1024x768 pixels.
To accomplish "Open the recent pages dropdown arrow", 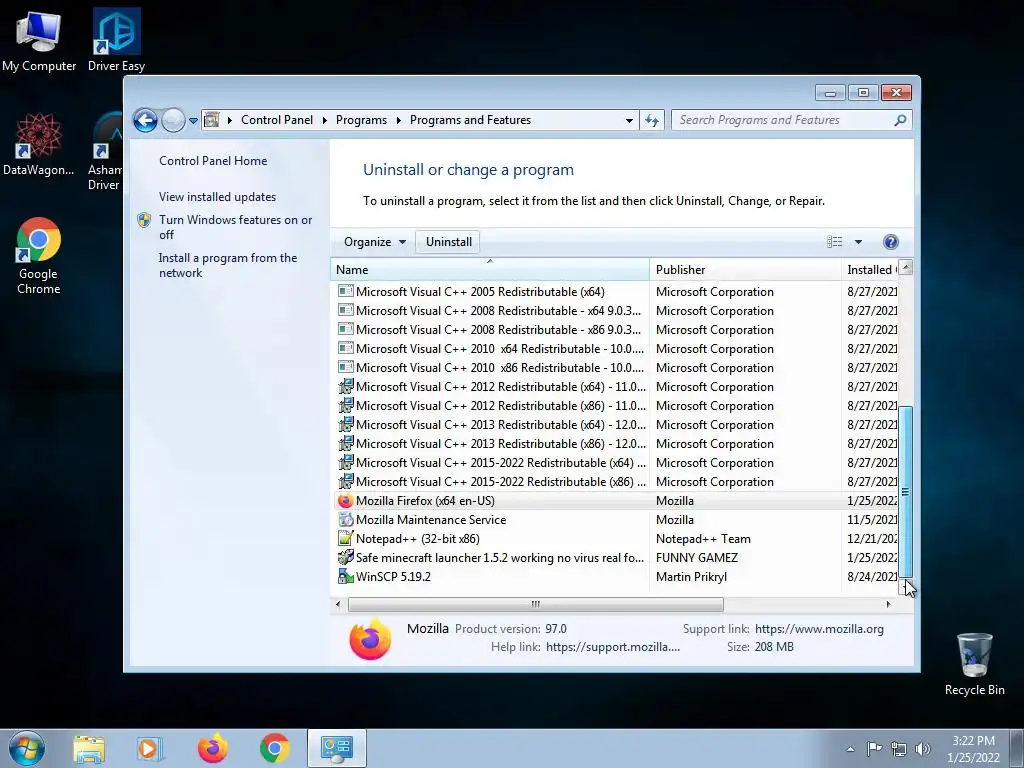I will coord(193,121).
